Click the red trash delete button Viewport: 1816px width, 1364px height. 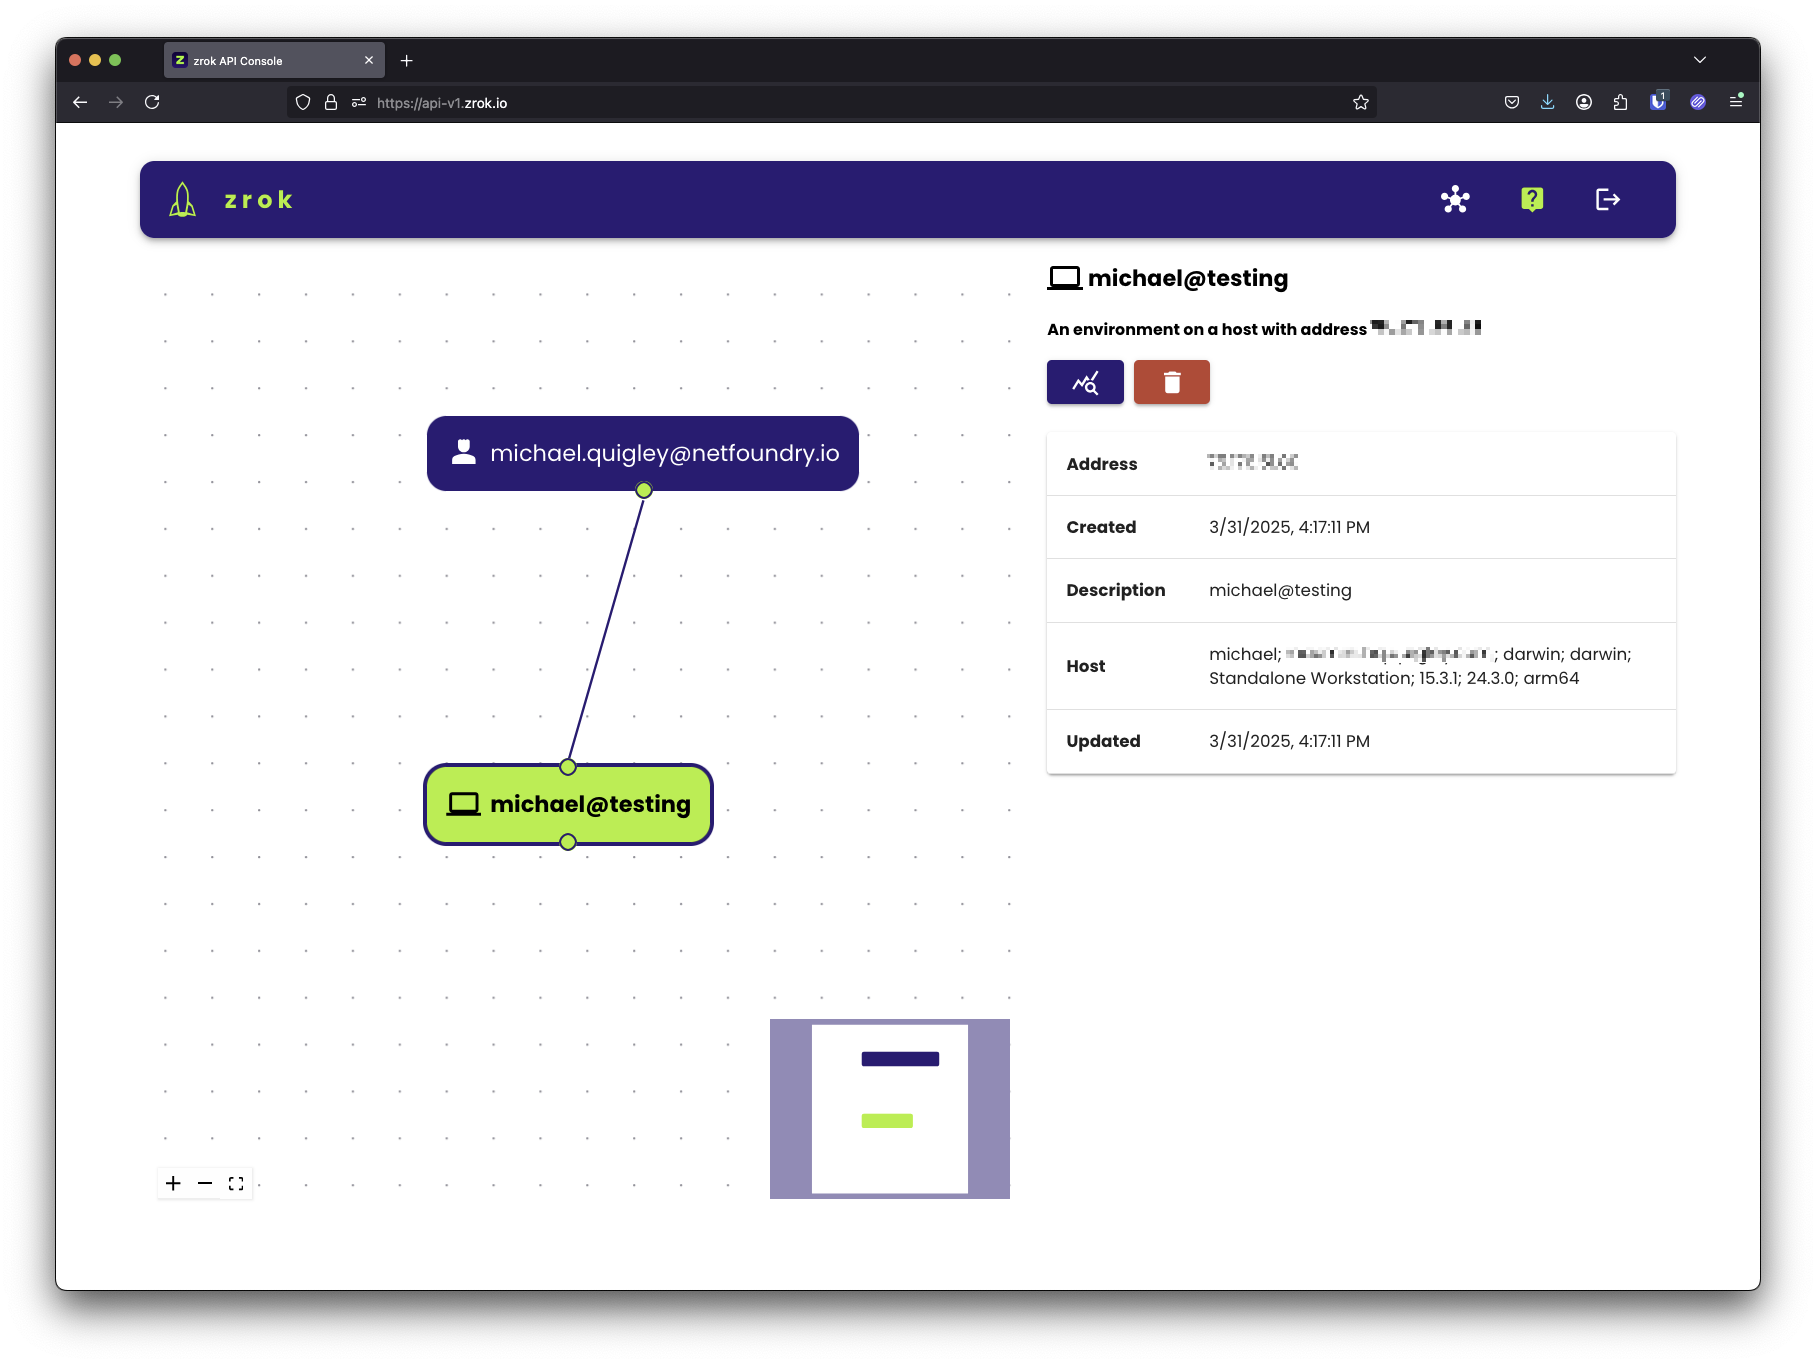tap(1171, 382)
